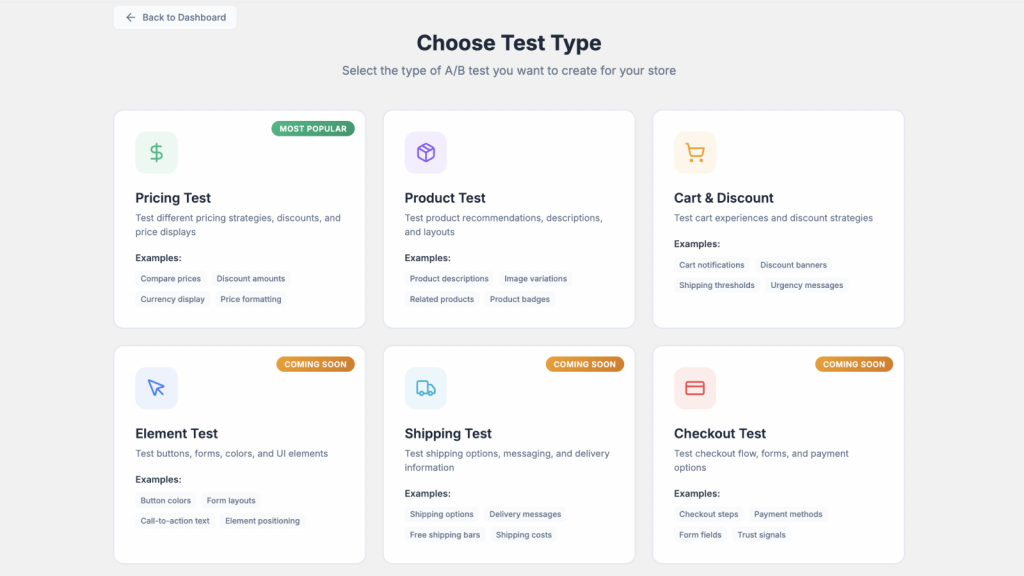Click the Urgency messages example tag
The width and height of the screenshot is (1024, 576).
tap(806, 285)
